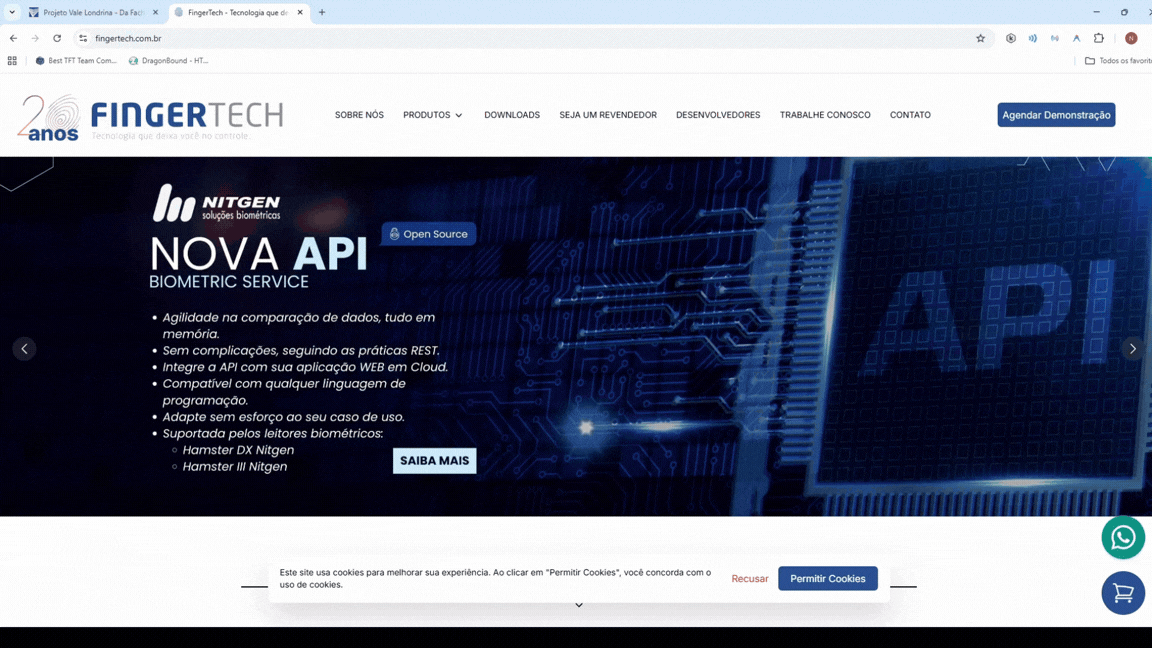
Task: Expand the Produtos menu
Action: [433, 115]
